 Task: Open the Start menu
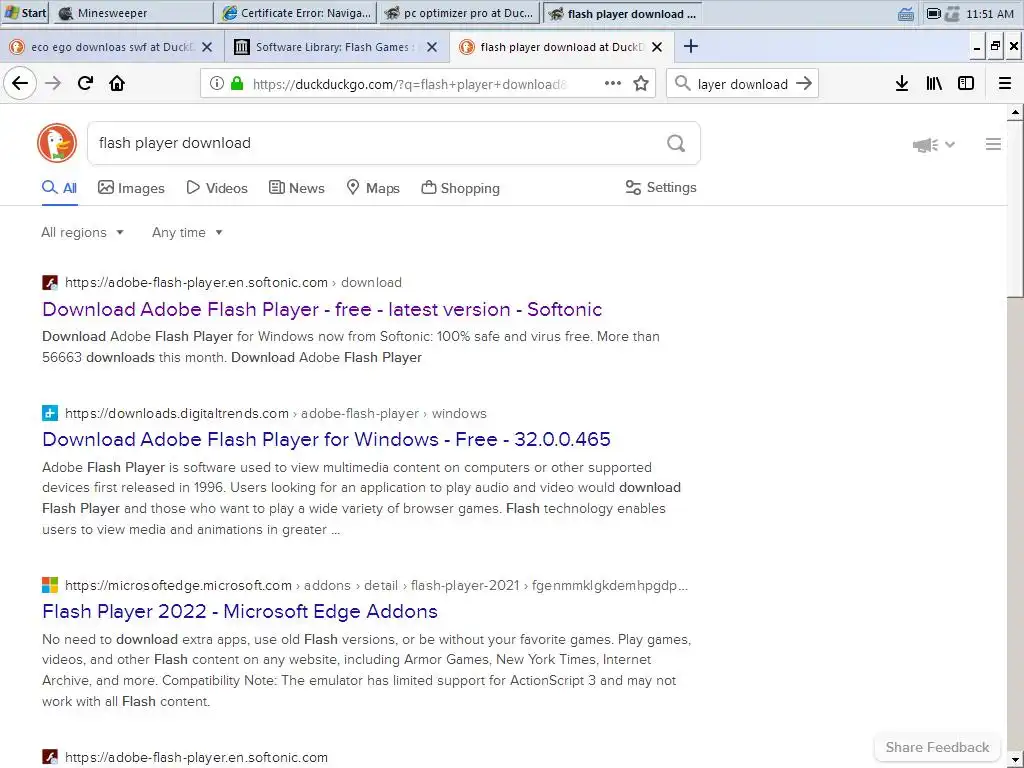point(25,13)
